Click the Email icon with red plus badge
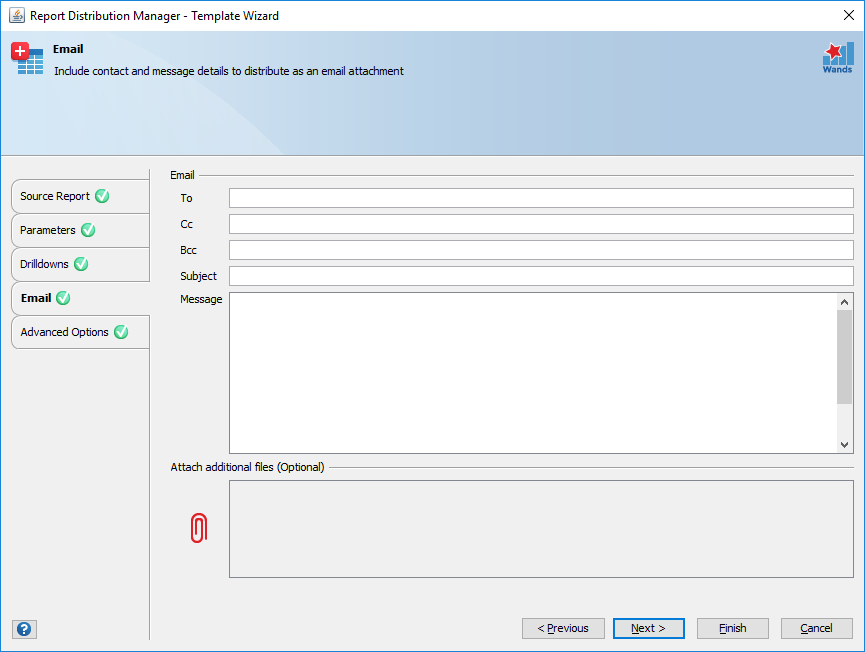The image size is (865, 652). point(27,58)
